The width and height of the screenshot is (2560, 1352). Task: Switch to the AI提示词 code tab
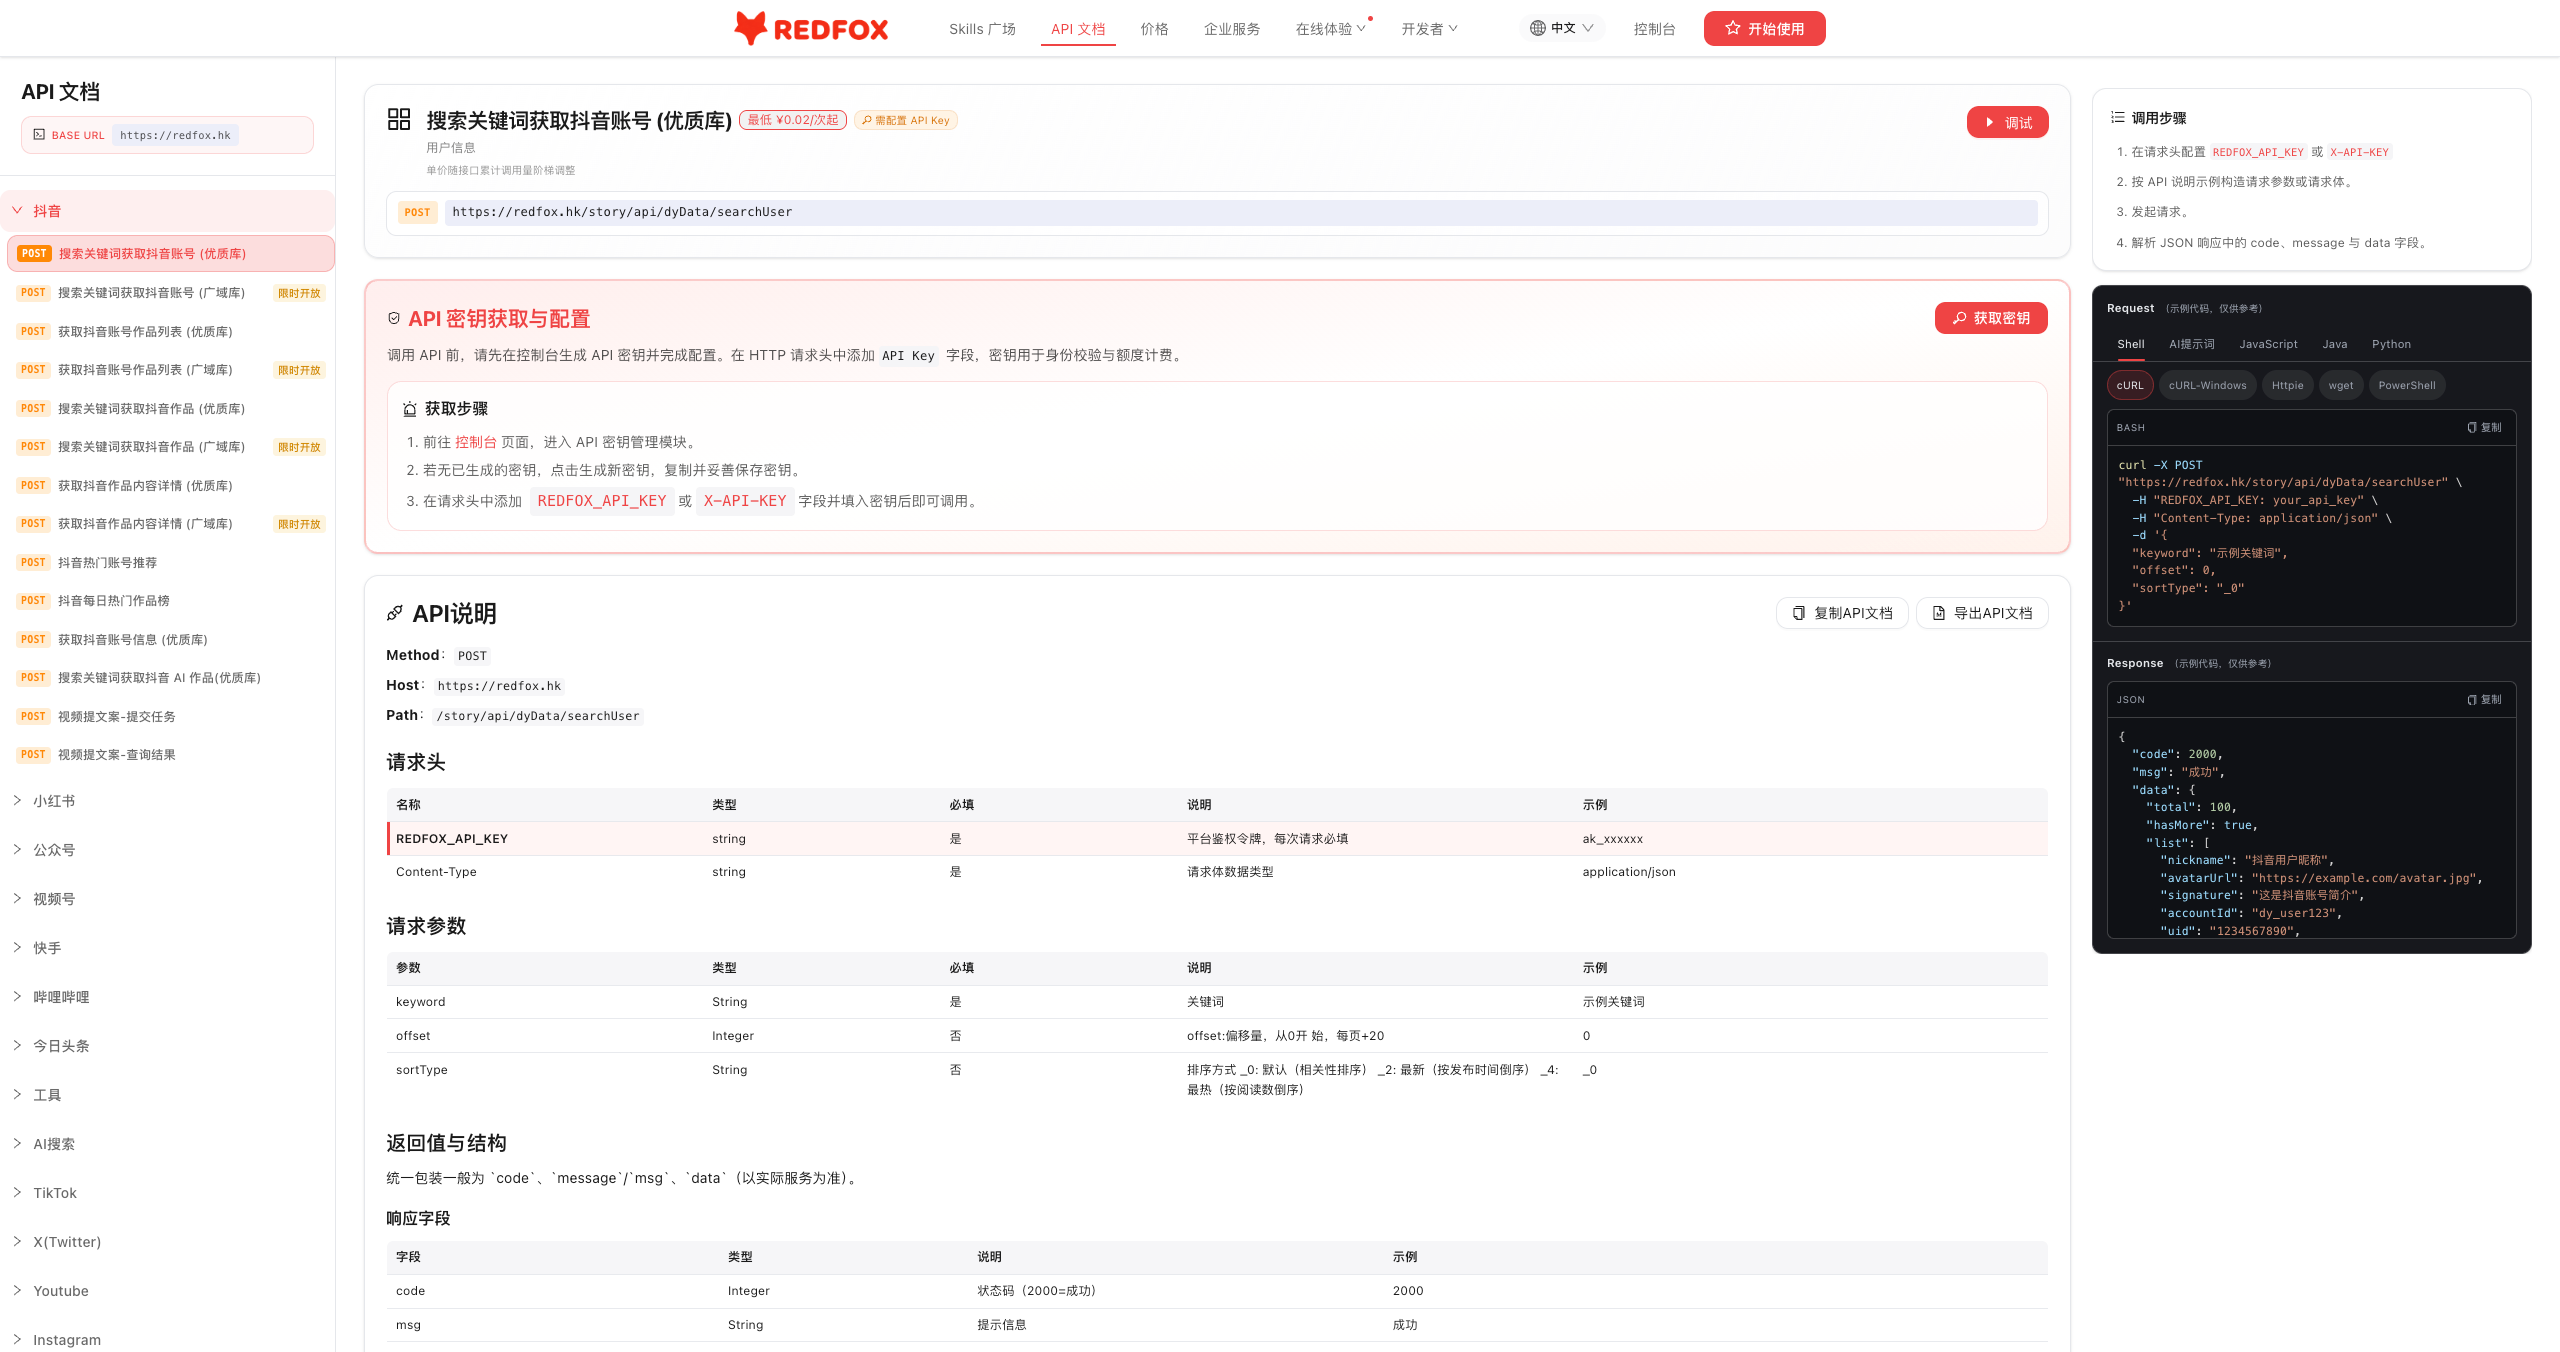pyautogui.click(x=2192, y=344)
